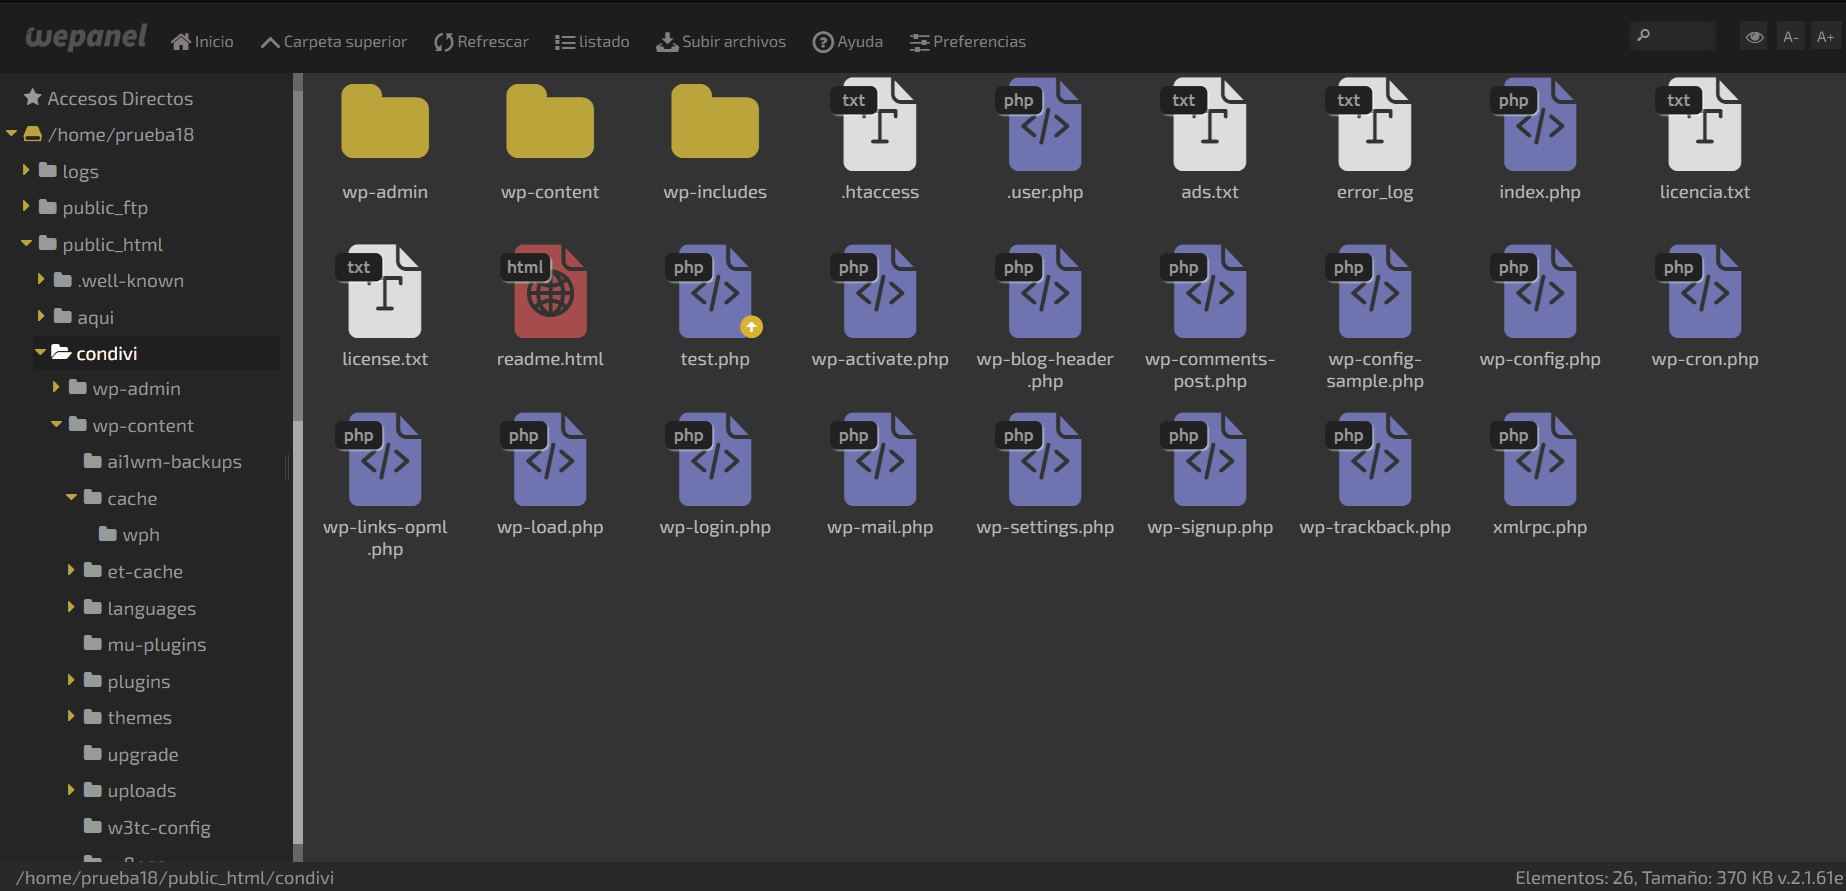Screen dimensions: 1846x891
Task: Open the .htaccess text file
Action: click(880, 125)
